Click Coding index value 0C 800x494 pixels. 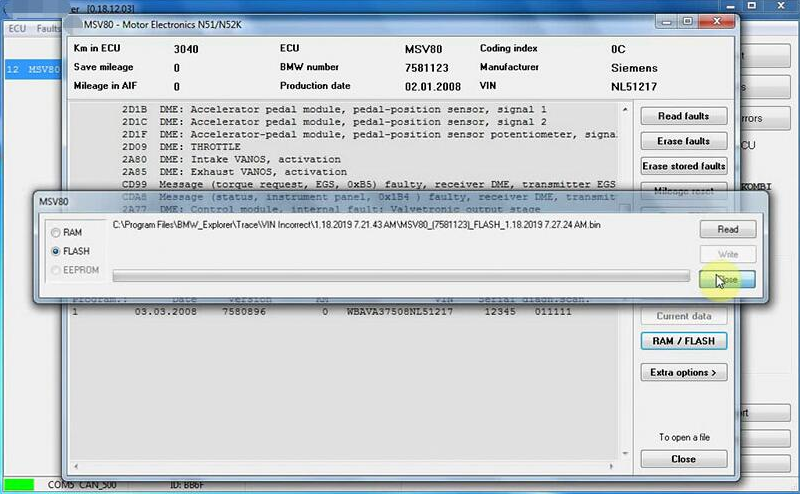(618, 49)
